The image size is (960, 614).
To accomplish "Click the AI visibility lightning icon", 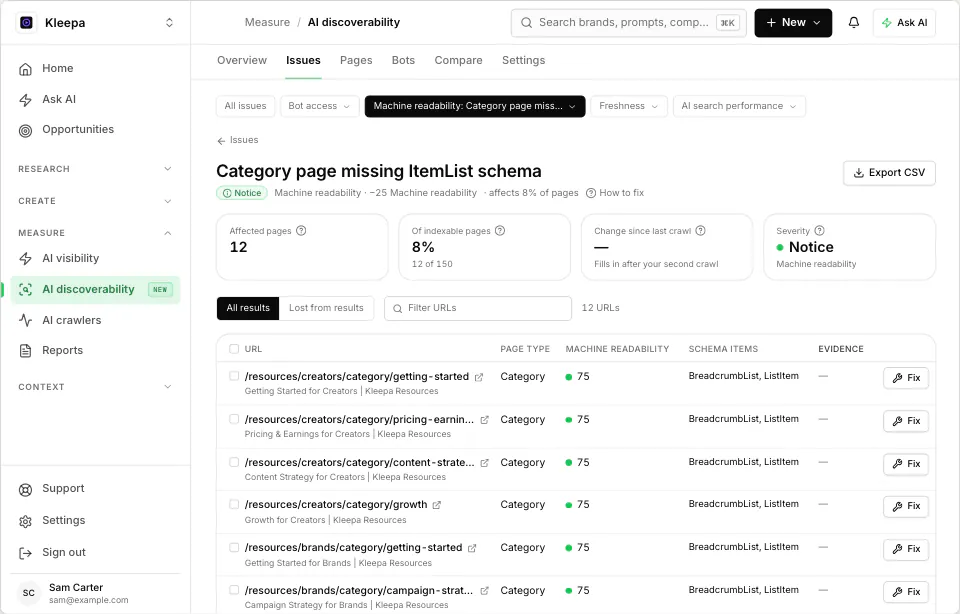I will pos(25,259).
